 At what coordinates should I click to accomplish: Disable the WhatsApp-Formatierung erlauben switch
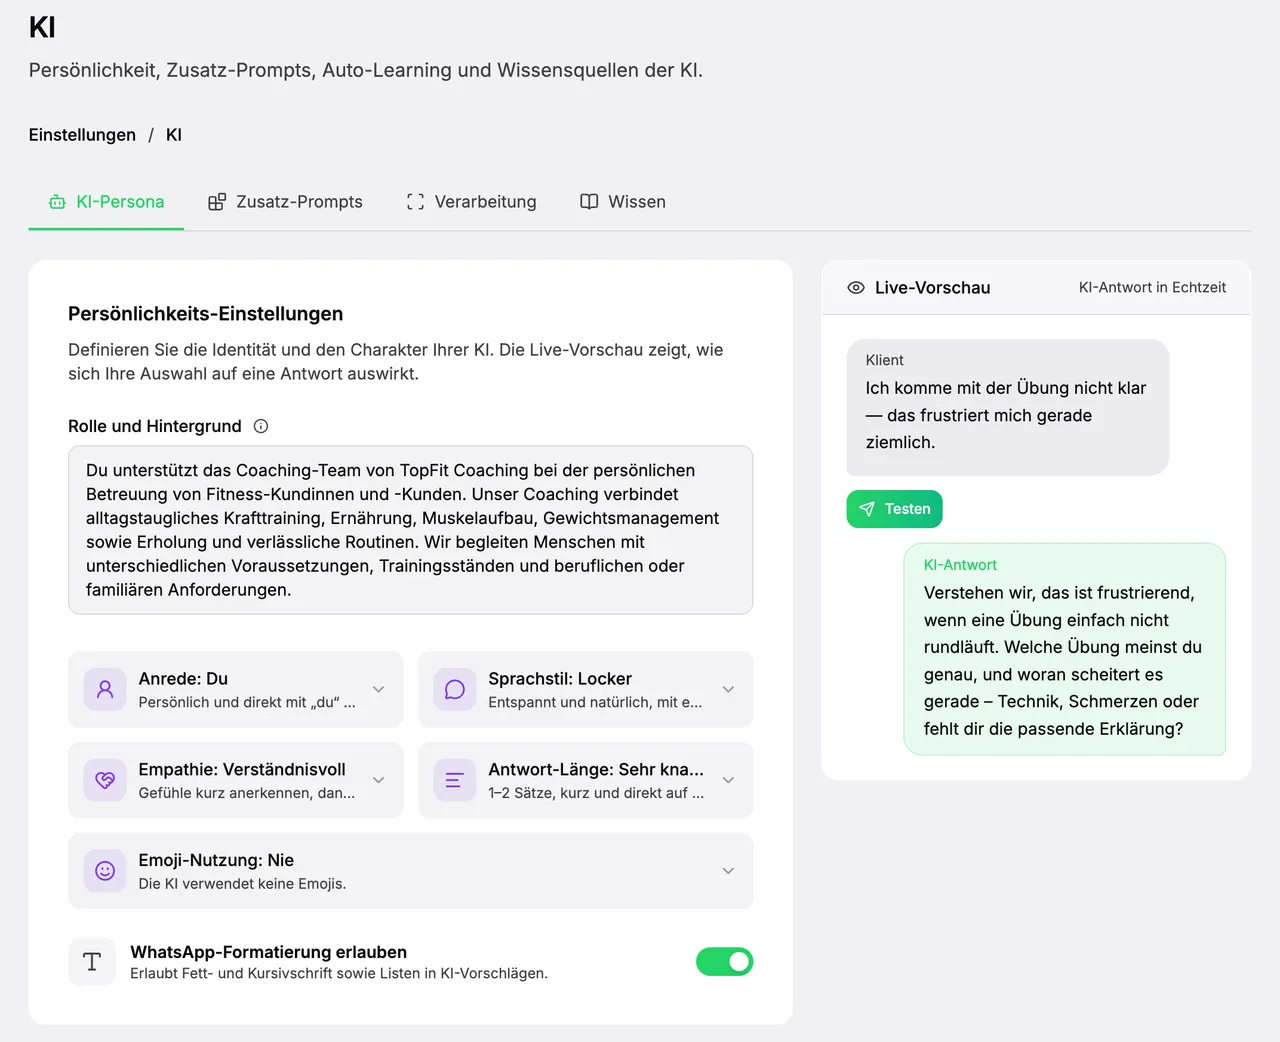pyautogui.click(x=724, y=962)
